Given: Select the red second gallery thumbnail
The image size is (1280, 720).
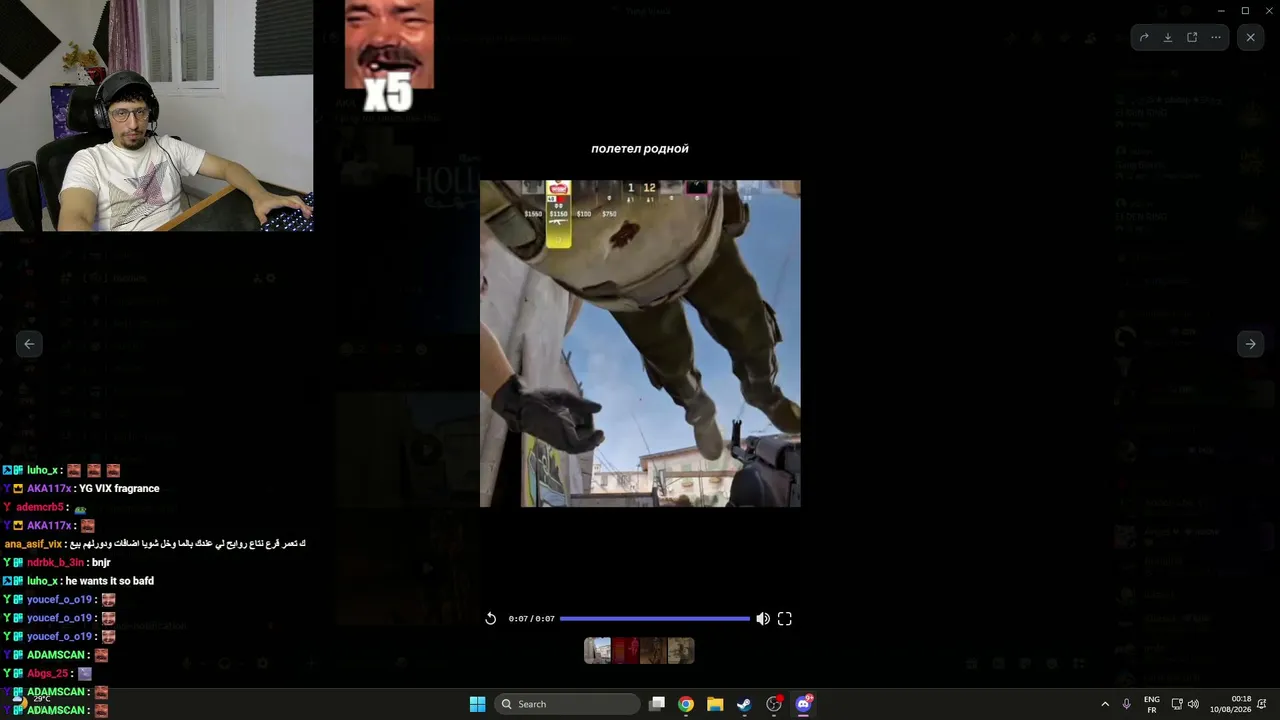Looking at the screenshot, I should click(625, 651).
